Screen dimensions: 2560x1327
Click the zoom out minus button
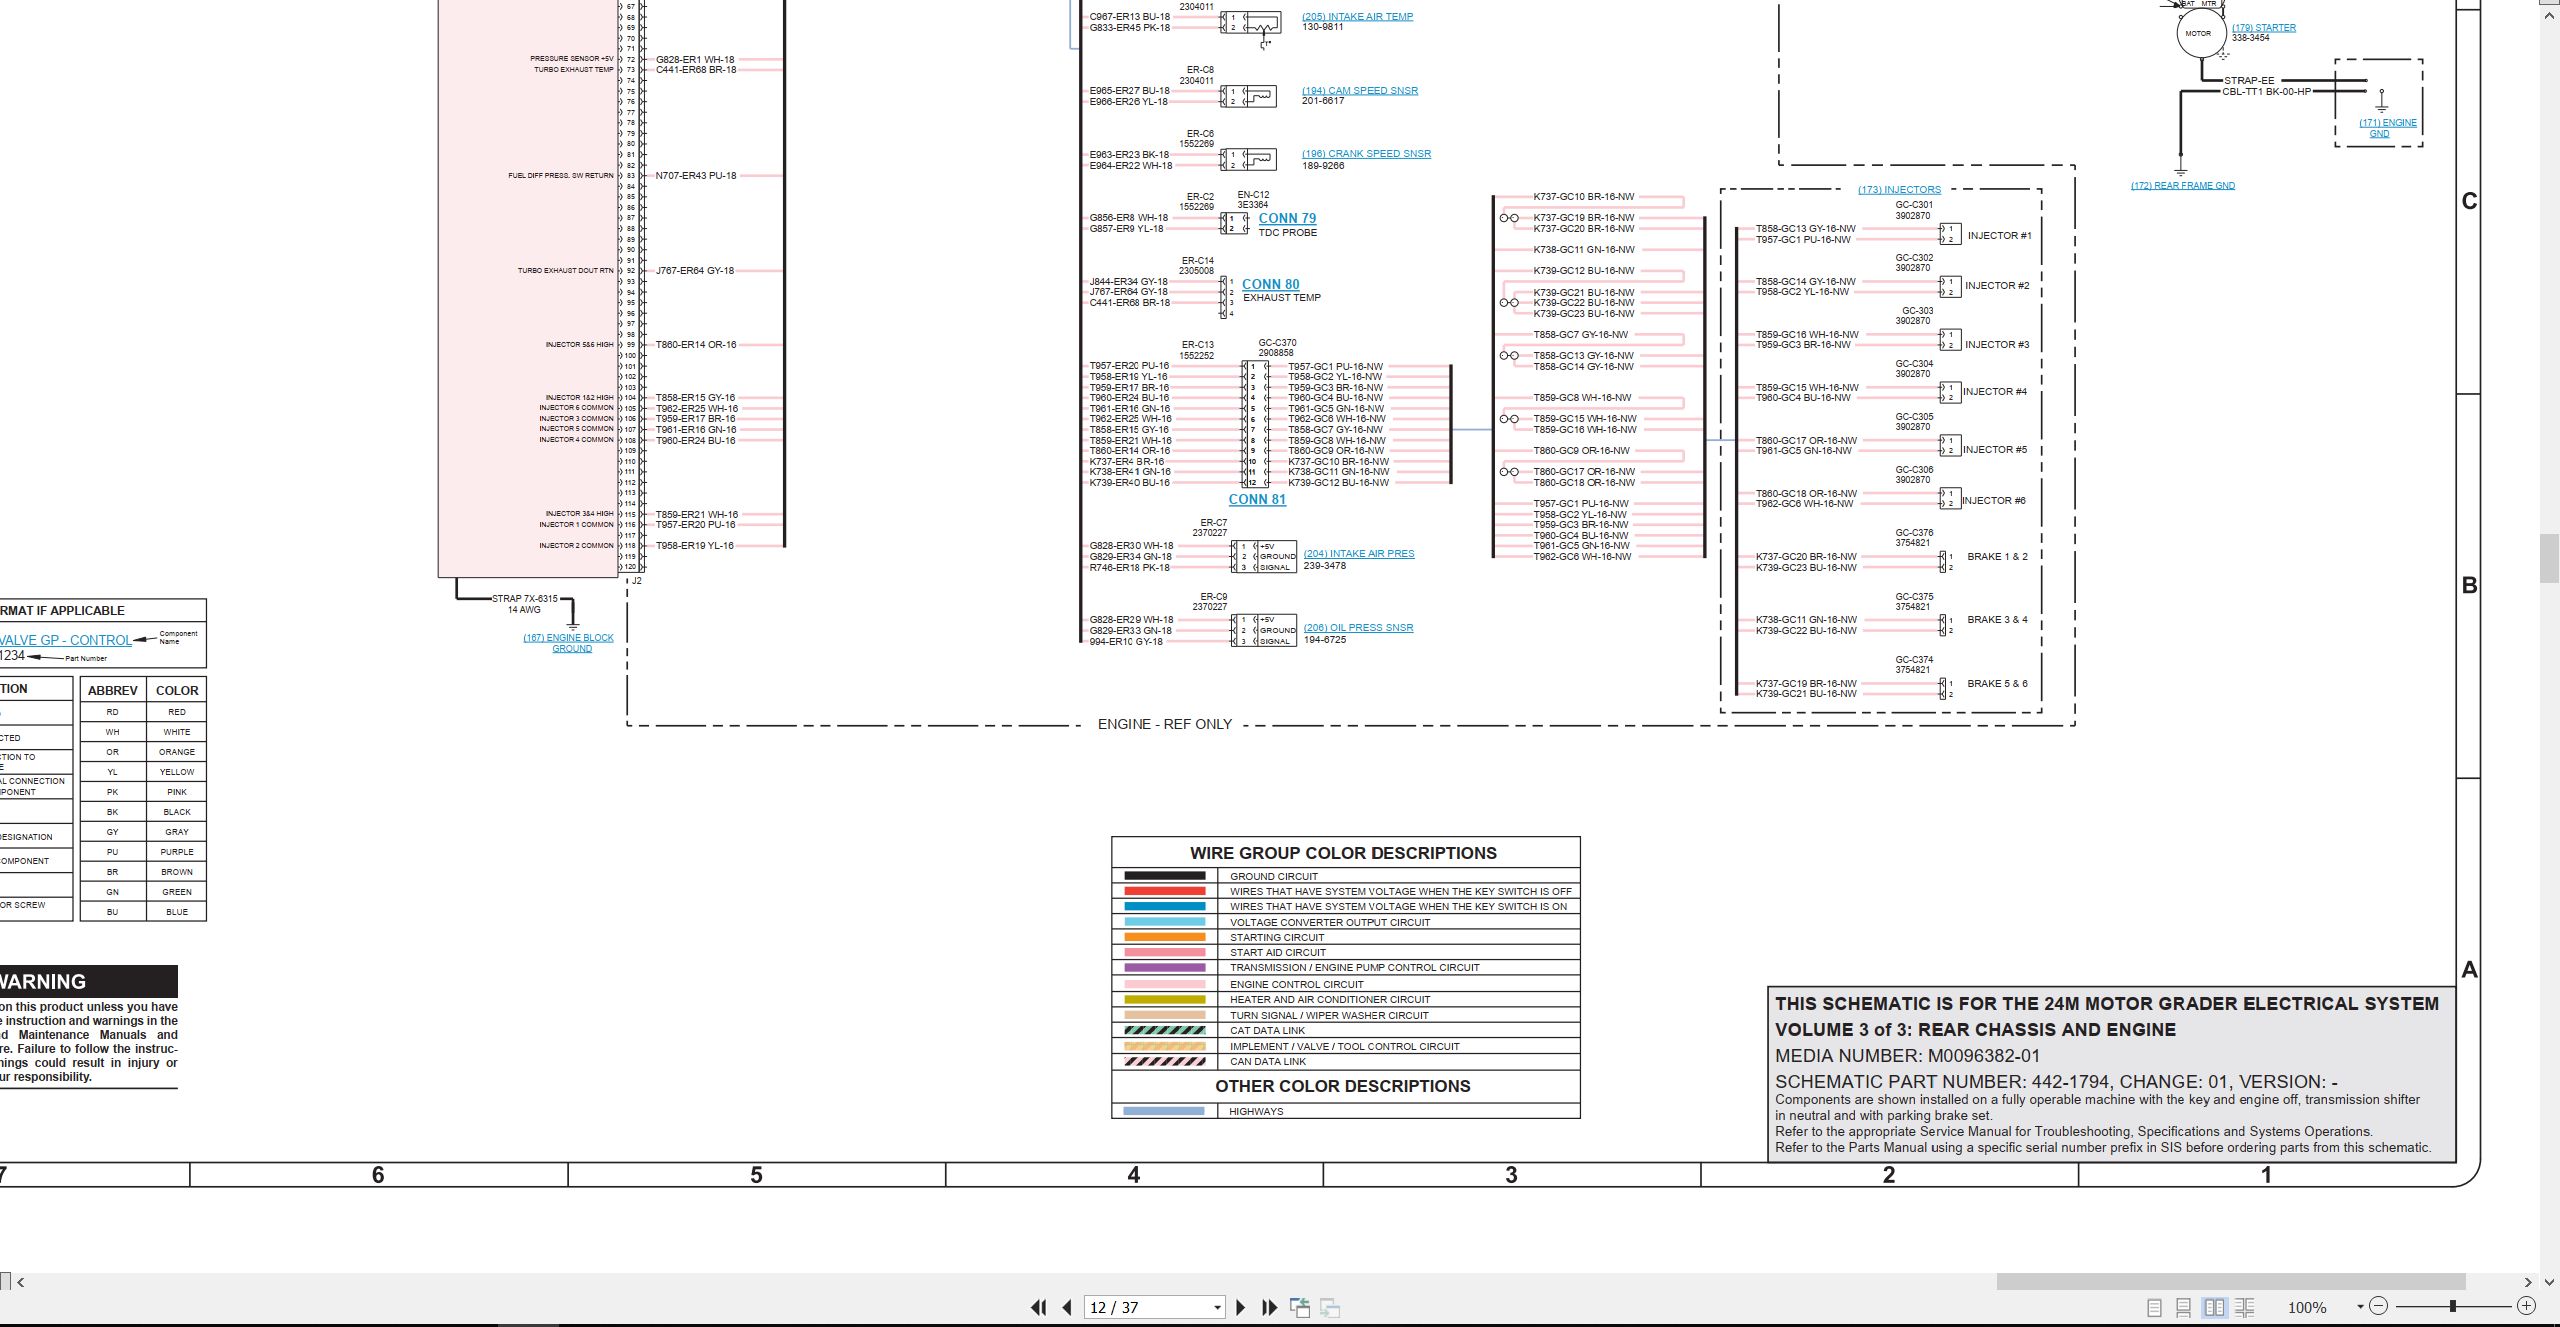(x=2379, y=1306)
